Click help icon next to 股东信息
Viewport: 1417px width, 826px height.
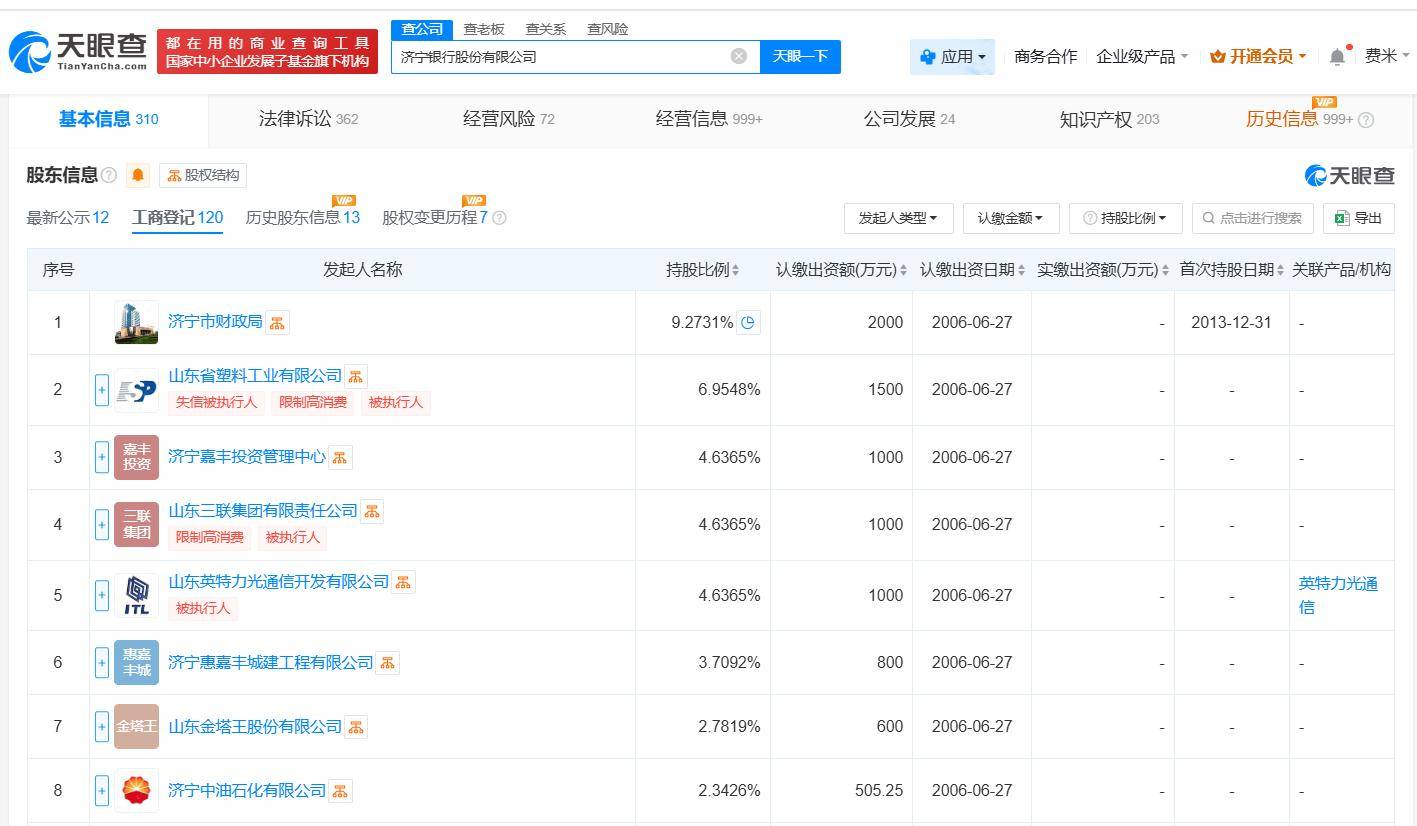click(x=109, y=176)
